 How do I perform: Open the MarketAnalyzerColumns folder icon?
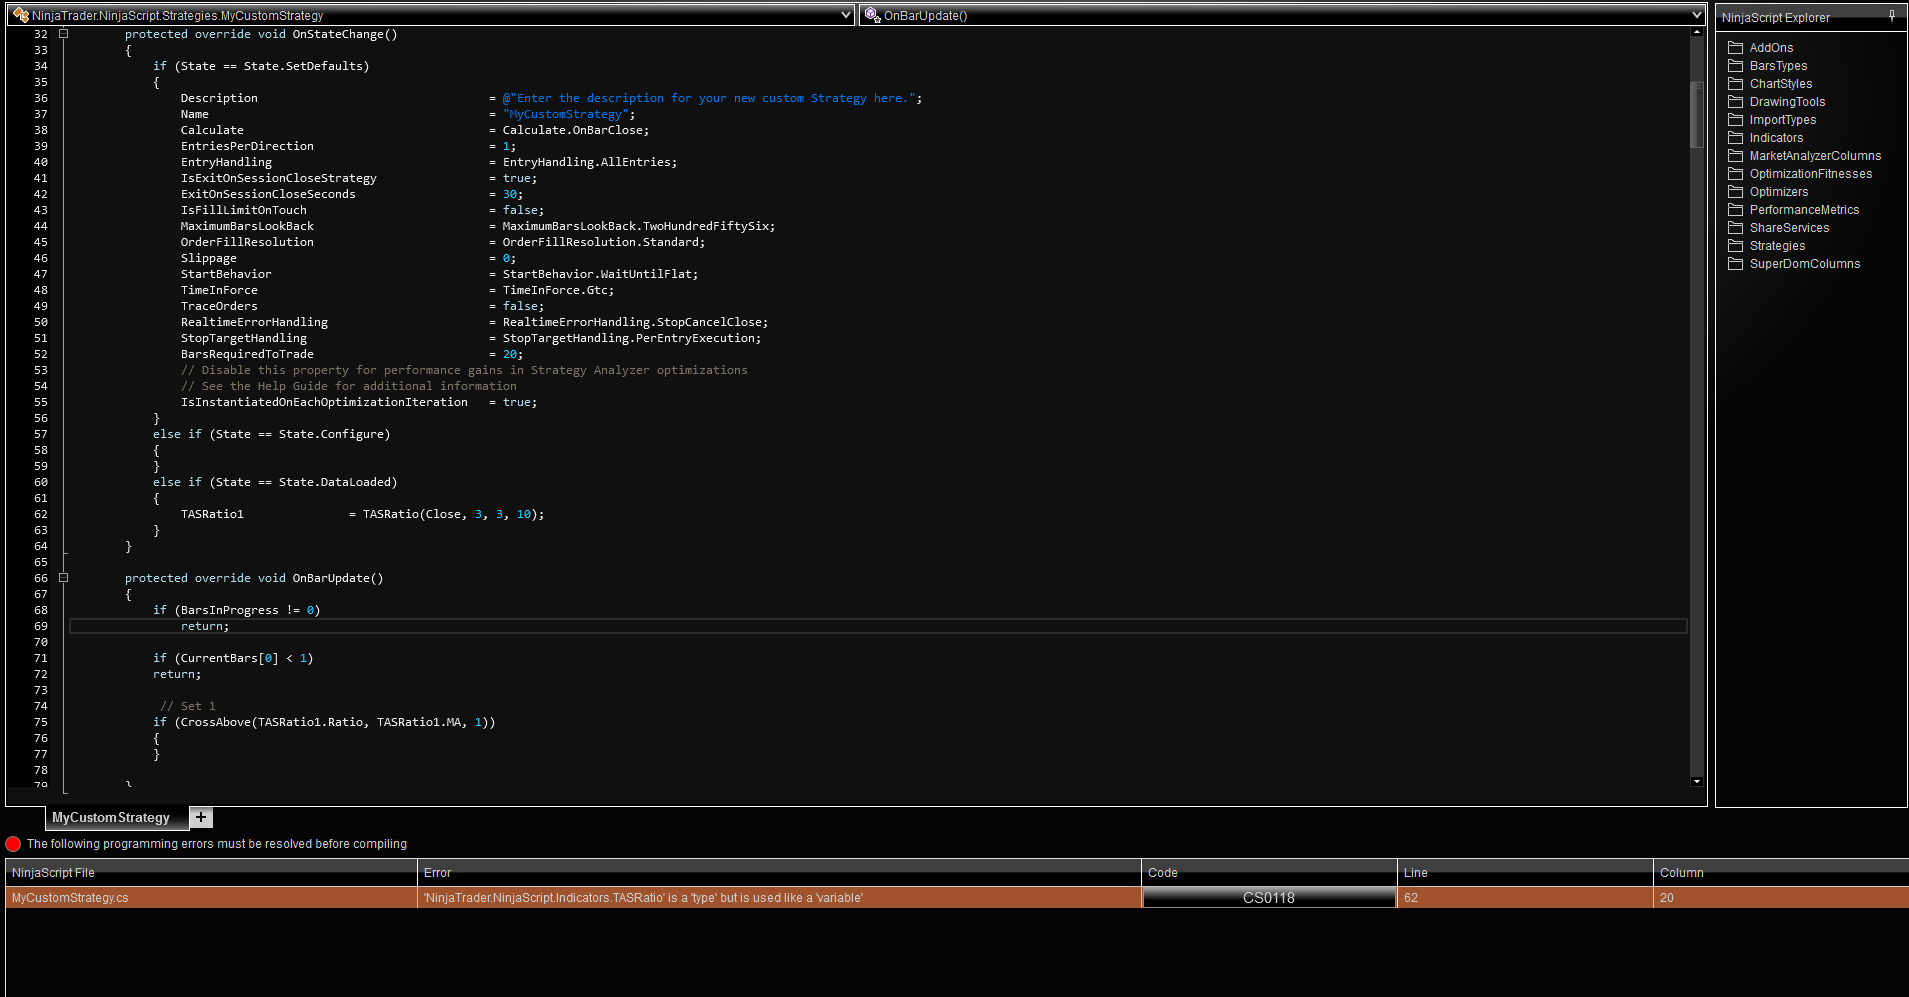[1735, 156]
